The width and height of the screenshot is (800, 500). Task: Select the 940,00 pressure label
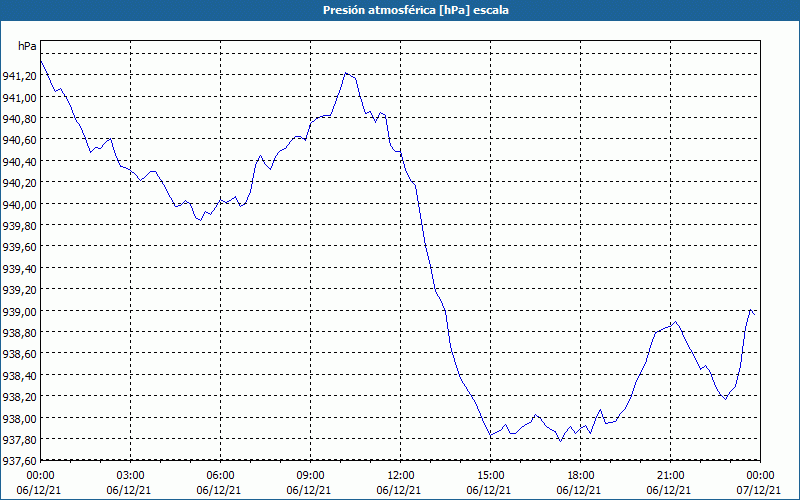(x=19, y=204)
